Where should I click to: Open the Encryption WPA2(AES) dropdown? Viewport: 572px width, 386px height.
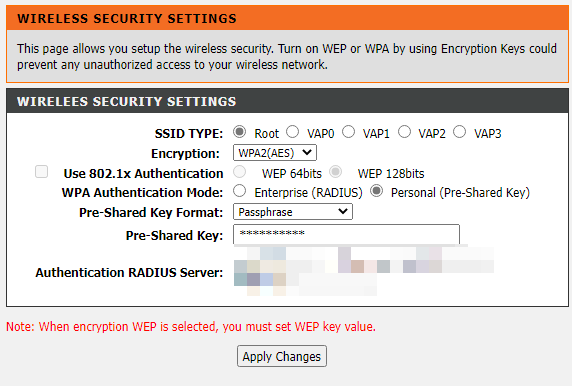pyautogui.click(x=275, y=153)
